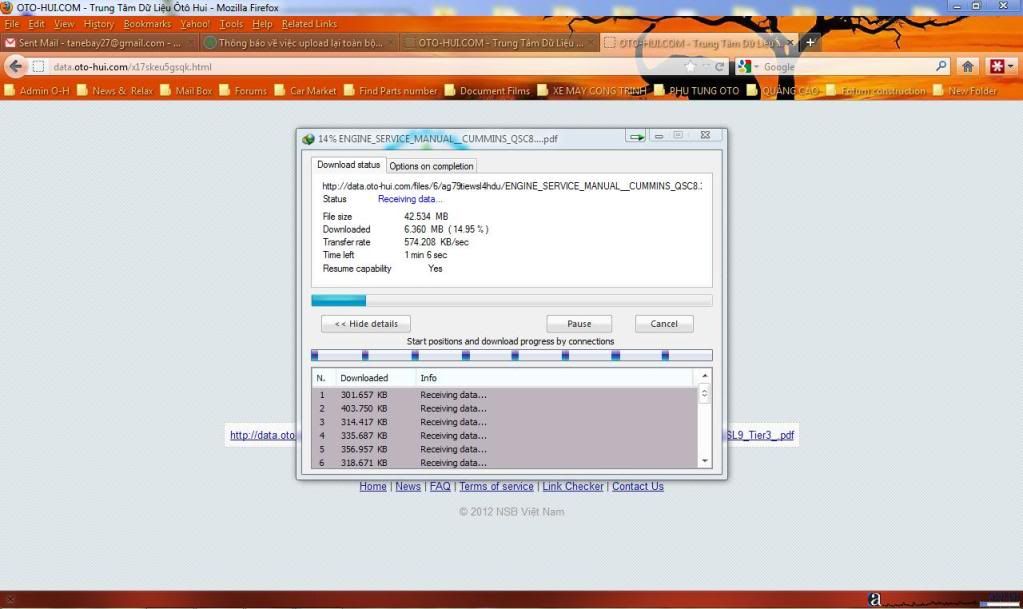
Task: Pause the current download
Action: [579, 324]
